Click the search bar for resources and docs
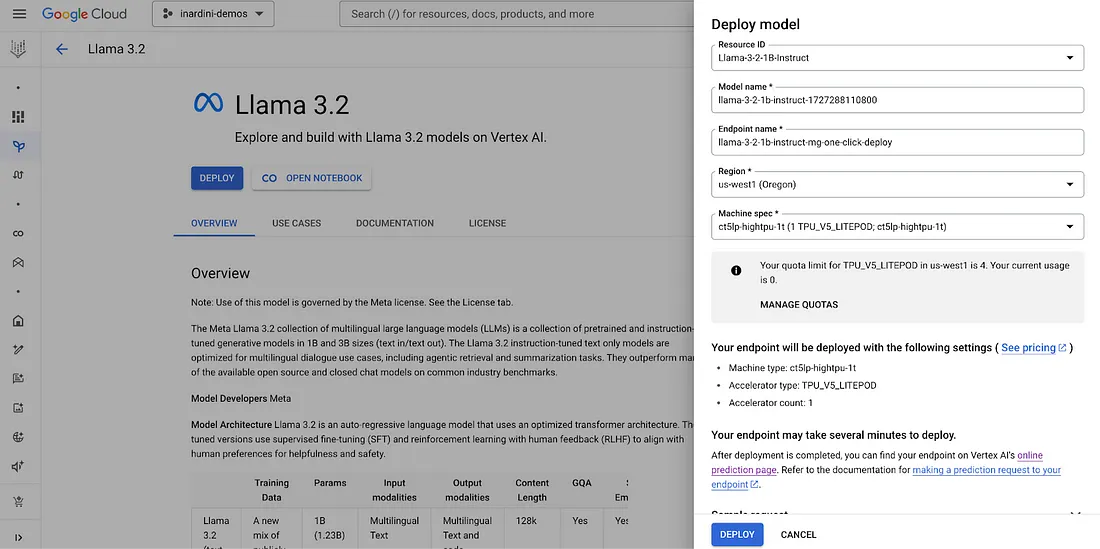This screenshot has height=549, width=1100. (x=516, y=14)
